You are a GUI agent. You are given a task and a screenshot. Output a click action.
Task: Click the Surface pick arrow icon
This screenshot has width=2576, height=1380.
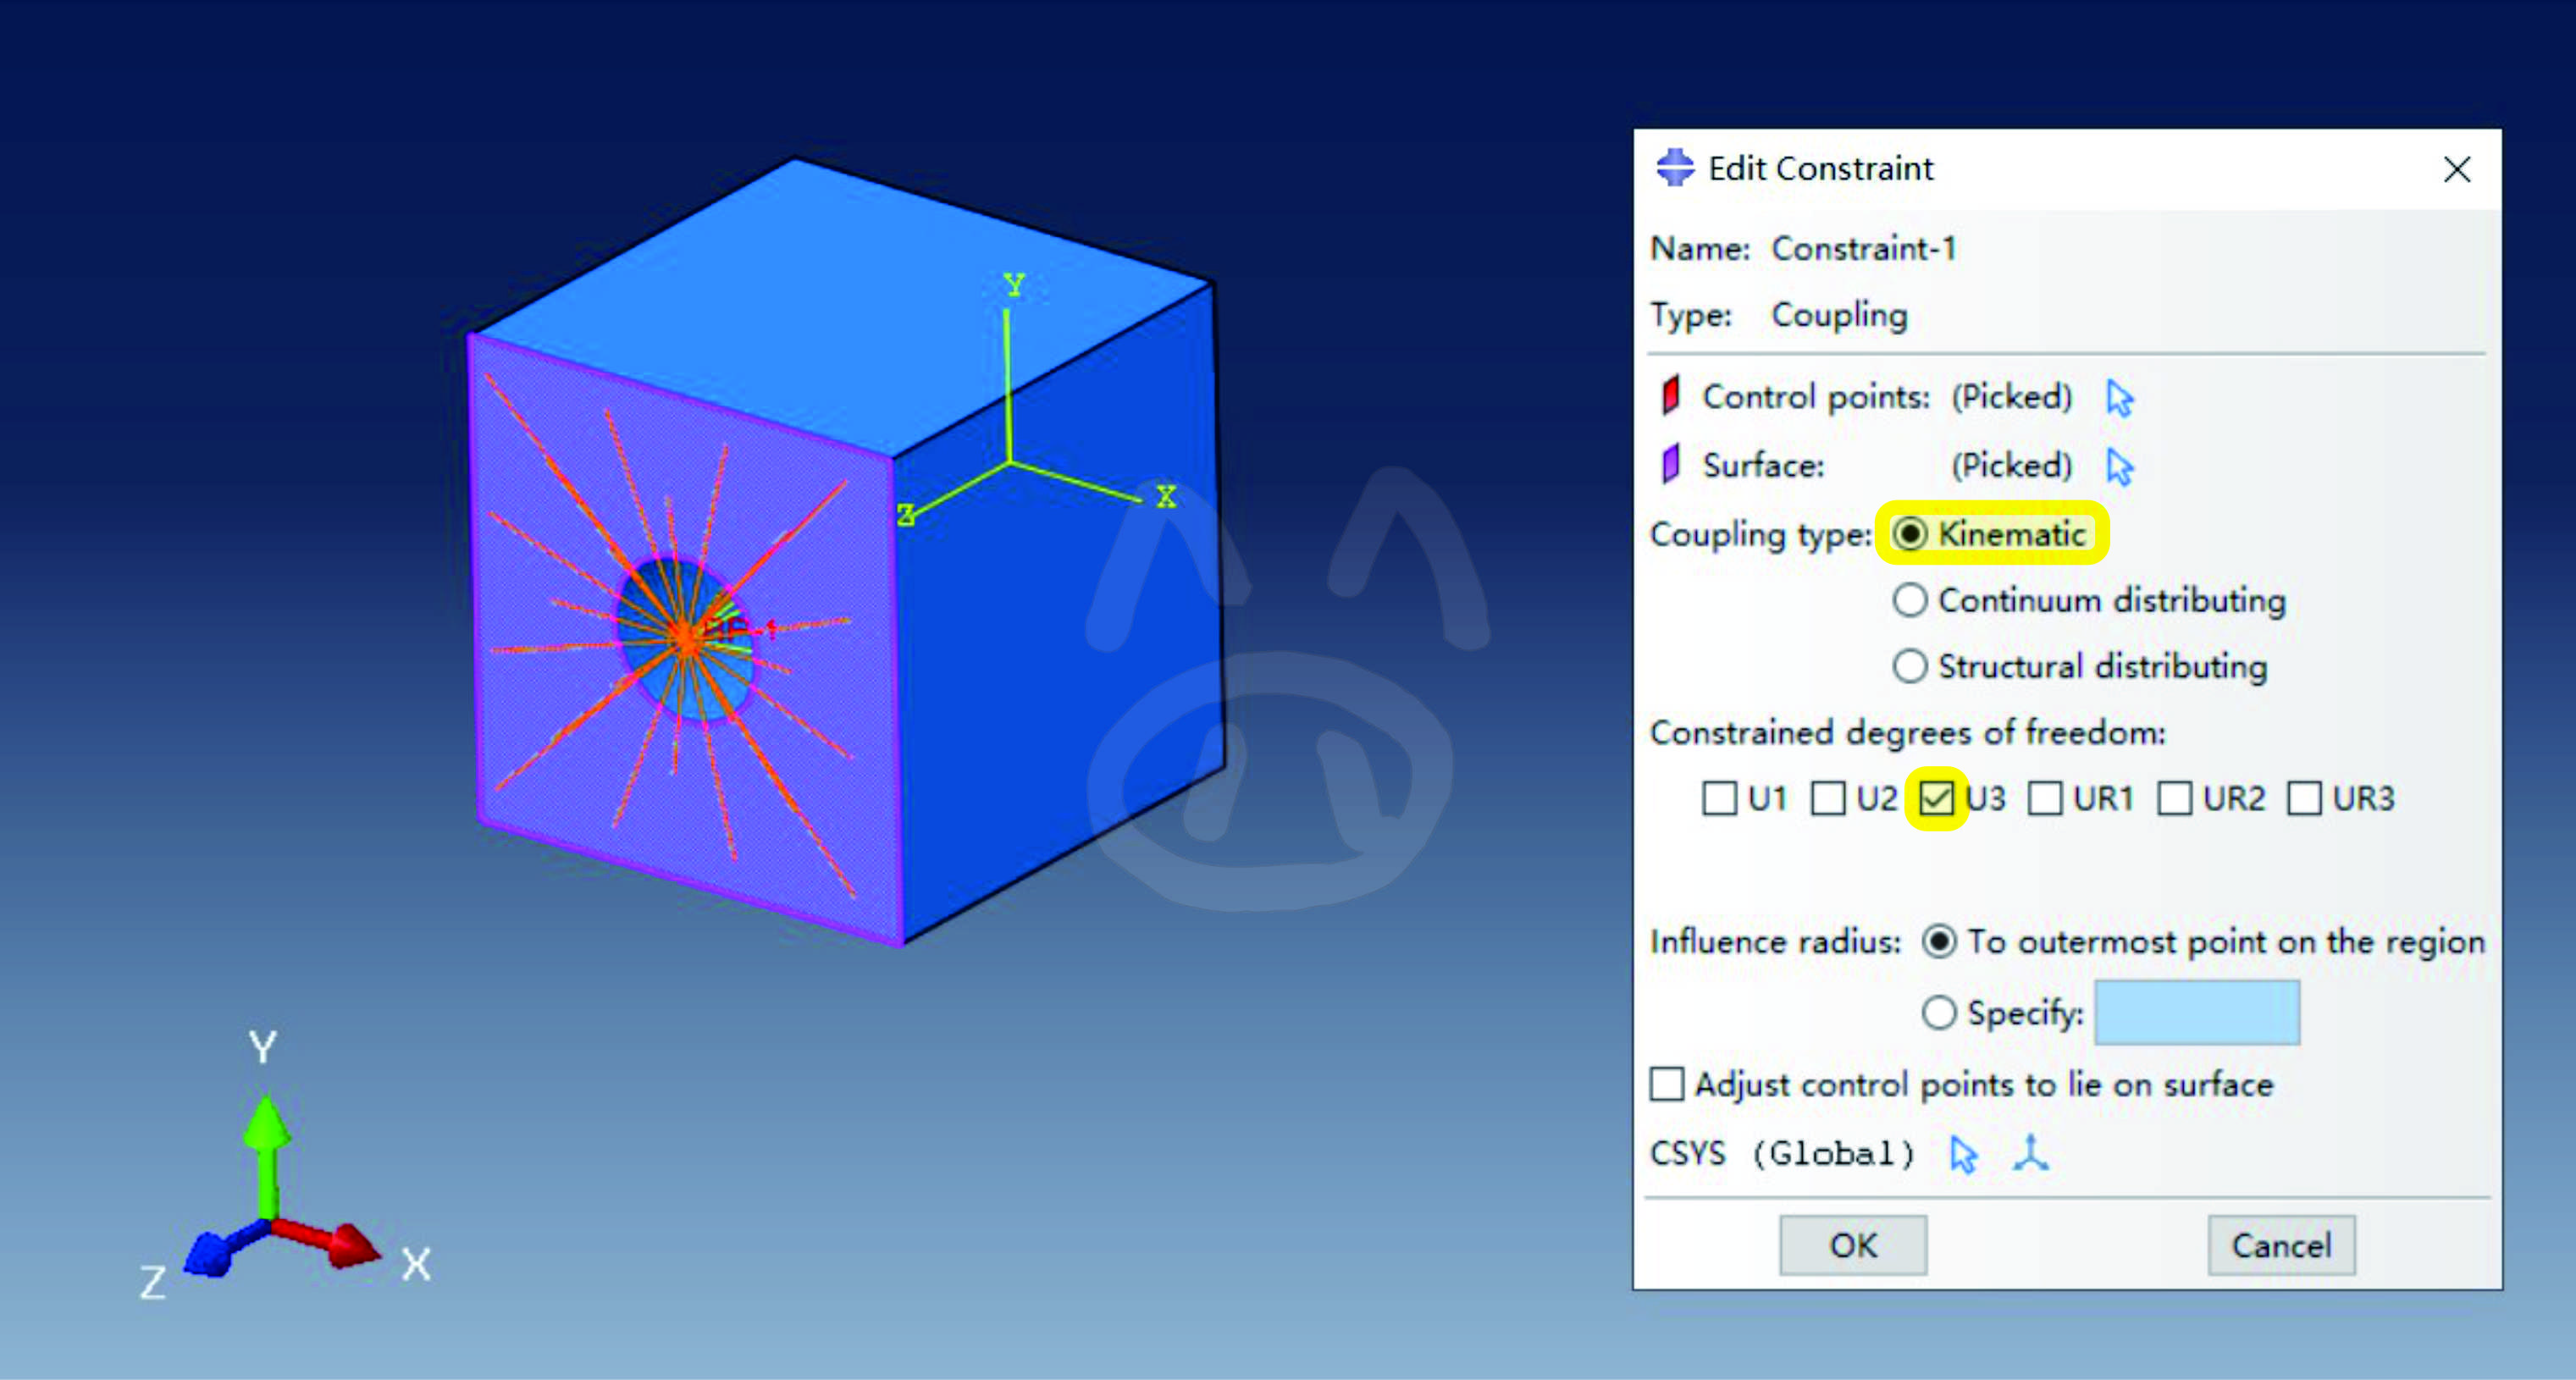(2119, 466)
